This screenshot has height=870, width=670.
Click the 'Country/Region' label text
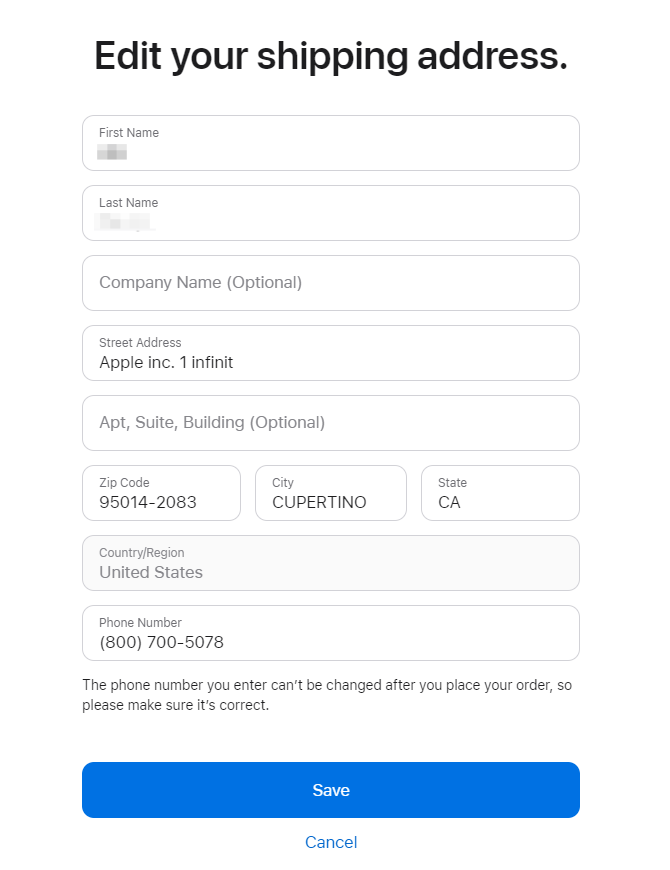tap(142, 553)
